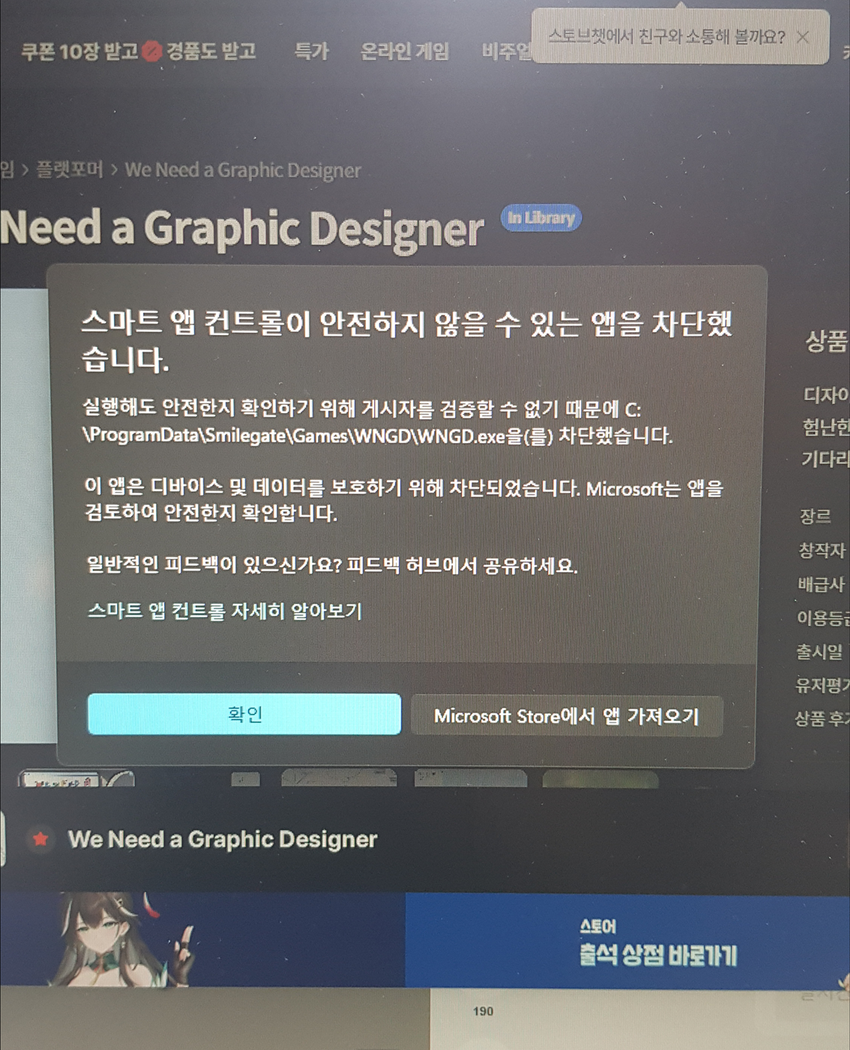Click We Need a Graphic Designer breadcrumb
The height and width of the screenshot is (1050, 850).
pyautogui.click(x=242, y=170)
